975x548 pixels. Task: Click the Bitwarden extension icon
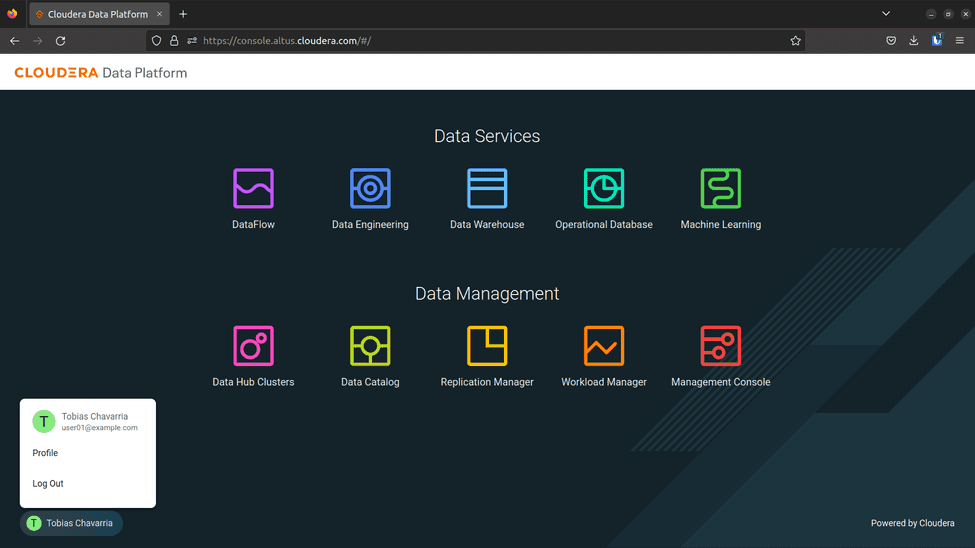[x=936, y=40]
